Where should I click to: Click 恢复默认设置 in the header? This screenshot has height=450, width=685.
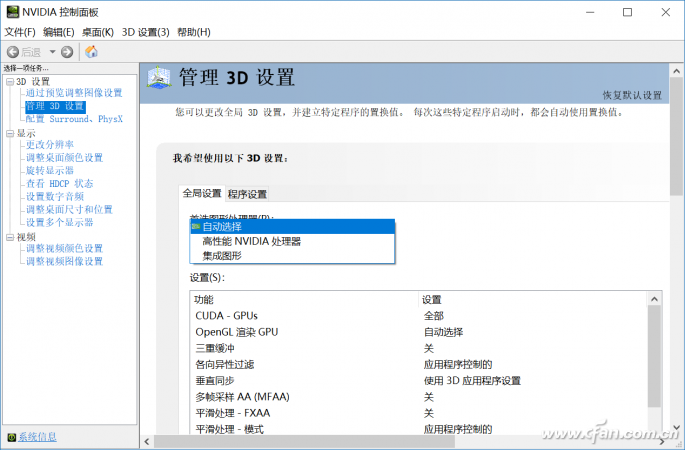tap(632, 95)
